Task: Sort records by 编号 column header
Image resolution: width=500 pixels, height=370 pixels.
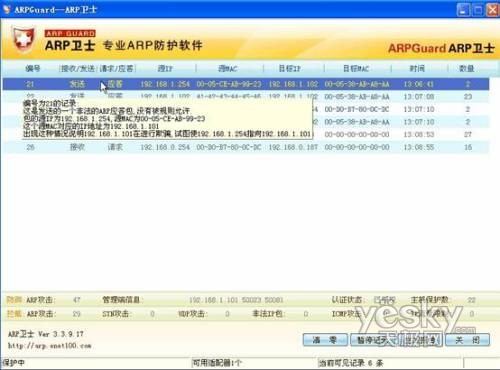Action: coord(33,68)
